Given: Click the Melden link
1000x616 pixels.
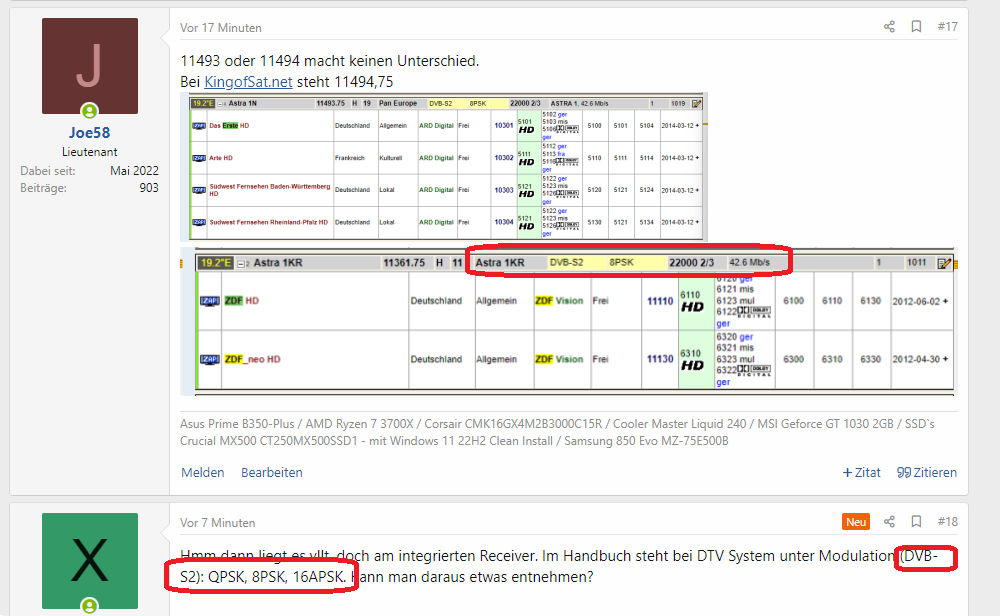Looking at the screenshot, I should point(203,473).
